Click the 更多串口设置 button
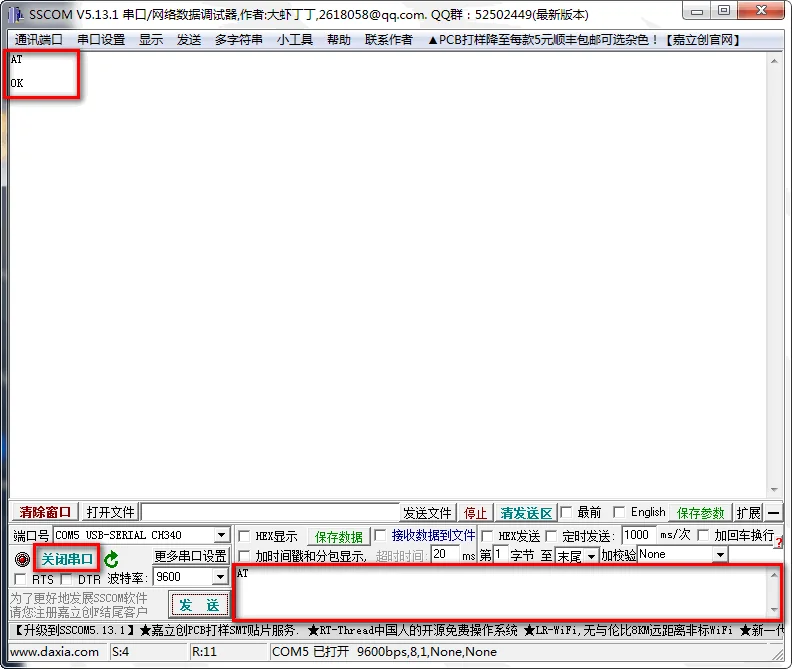The width and height of the screenshot is (792, 669). [190, 556]
